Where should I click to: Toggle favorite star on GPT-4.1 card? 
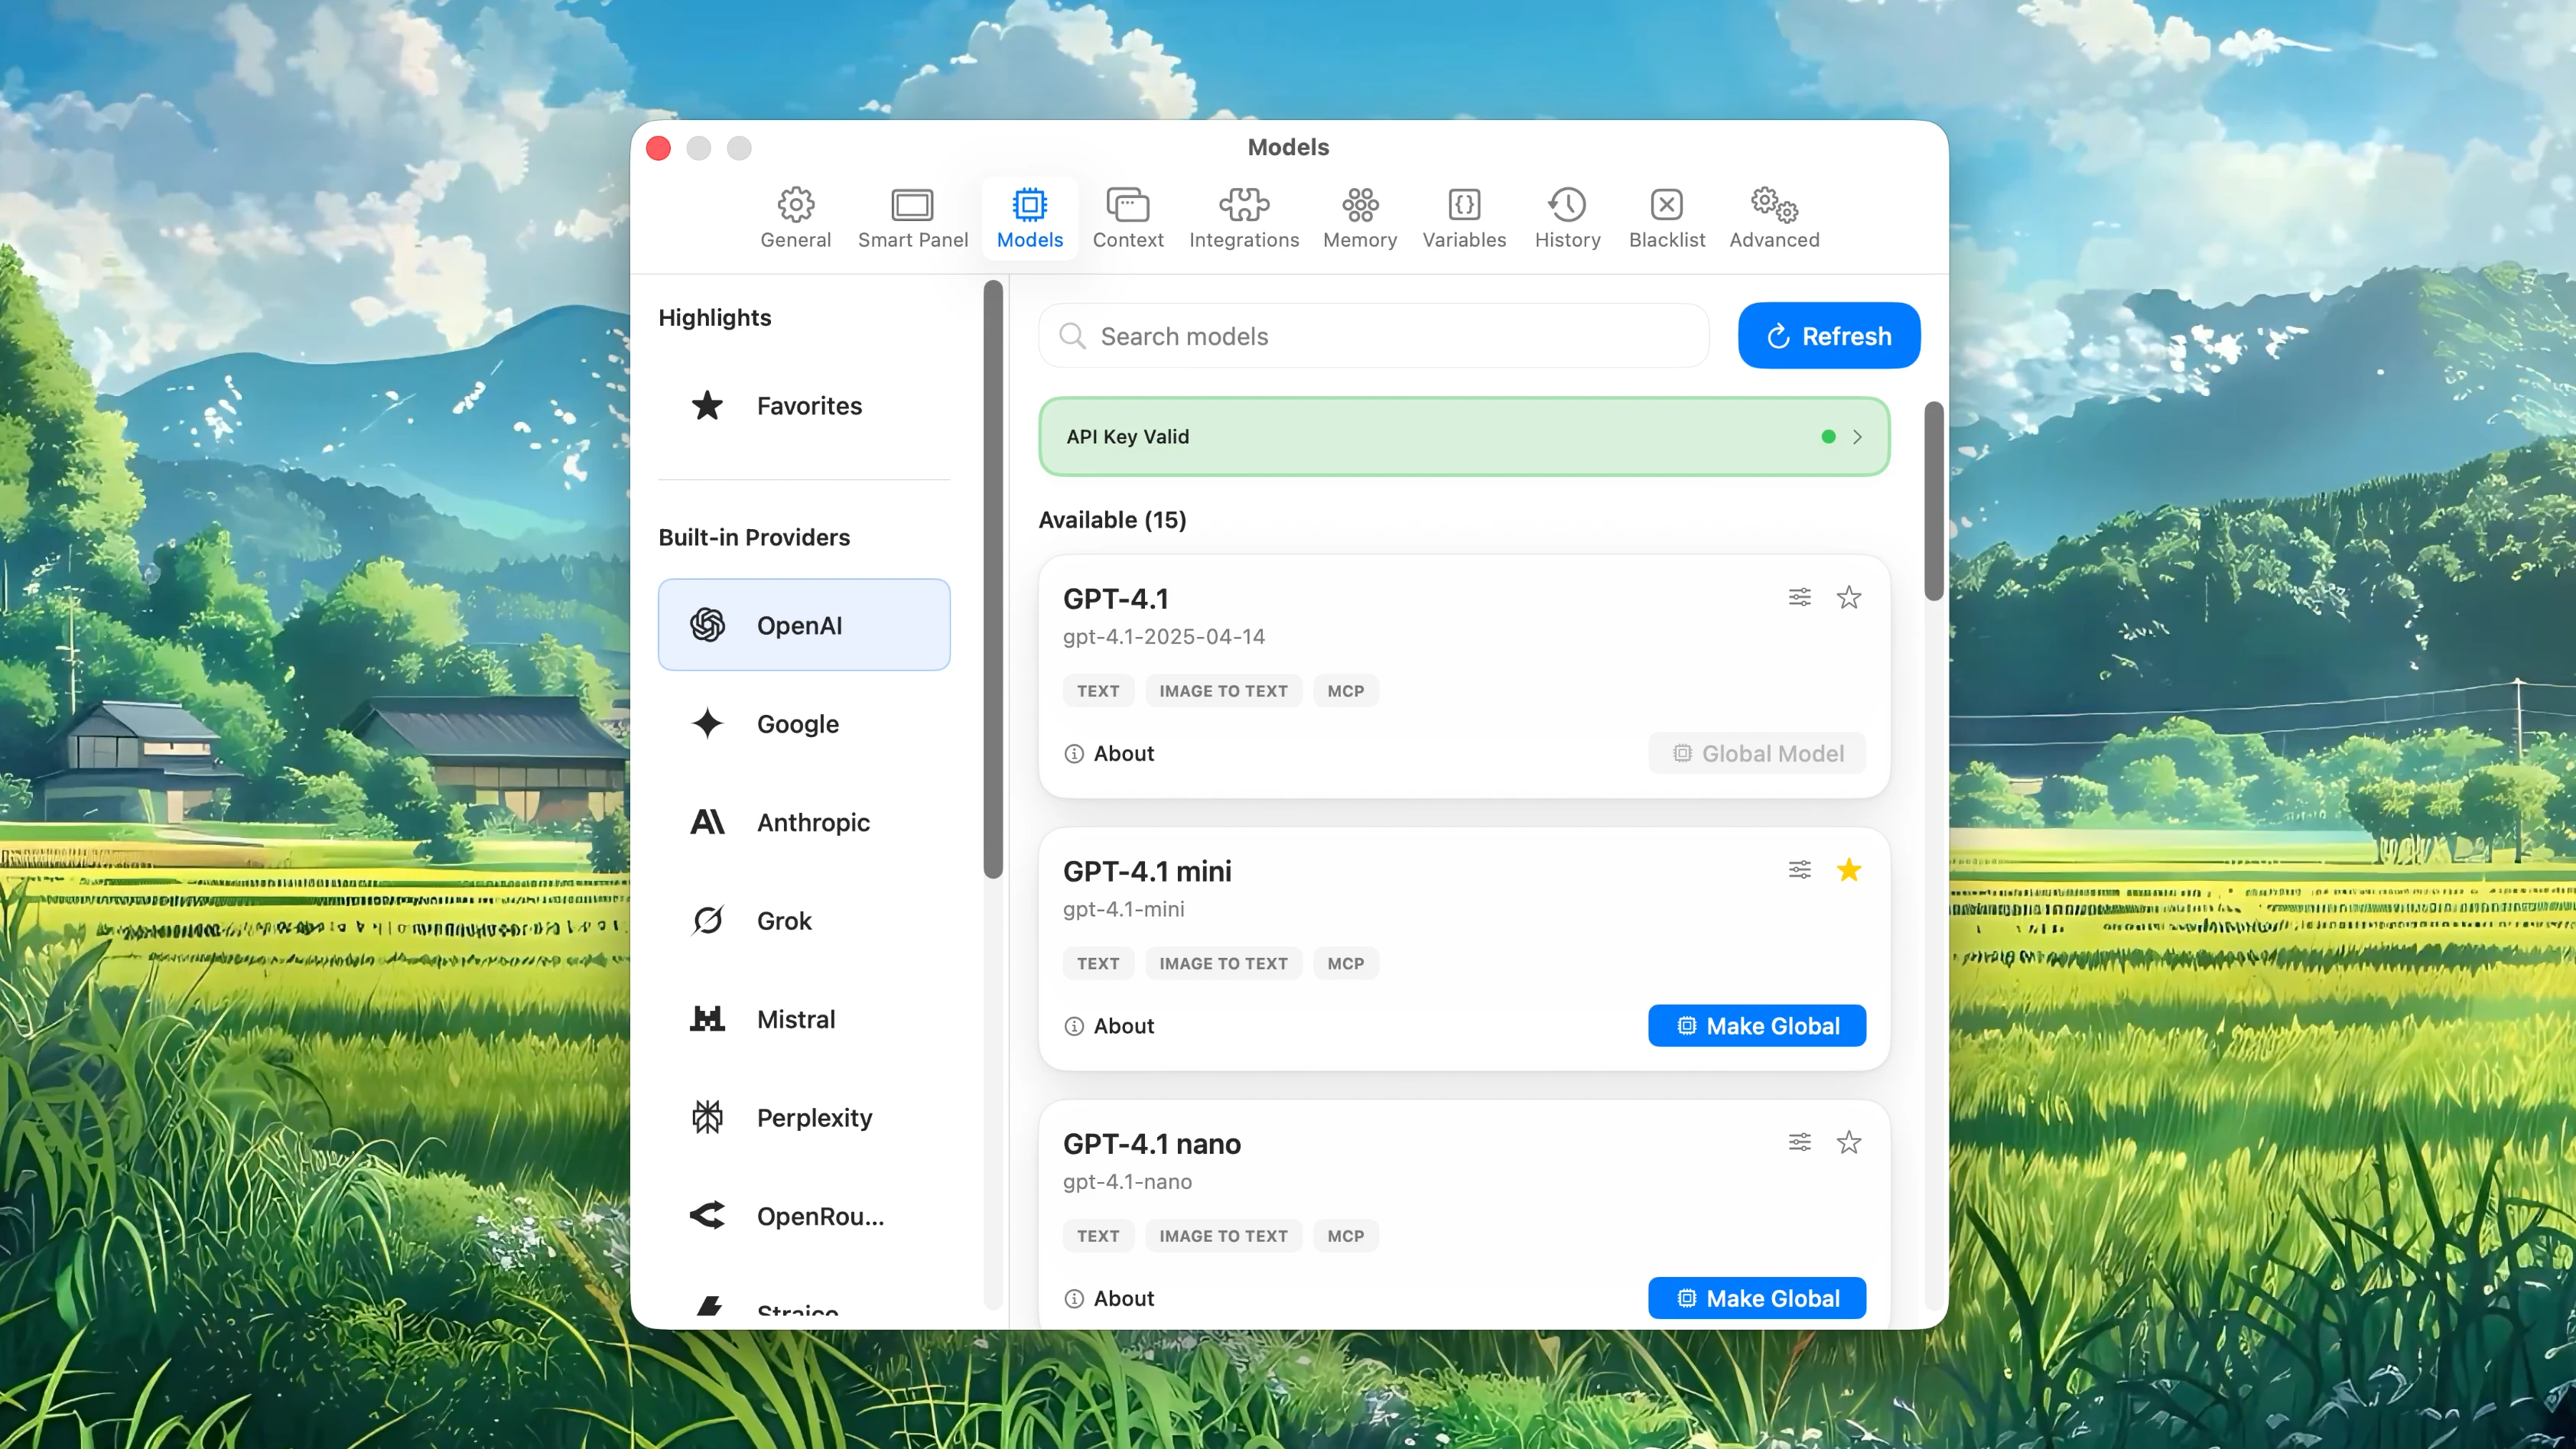(x=1849, y=596)
